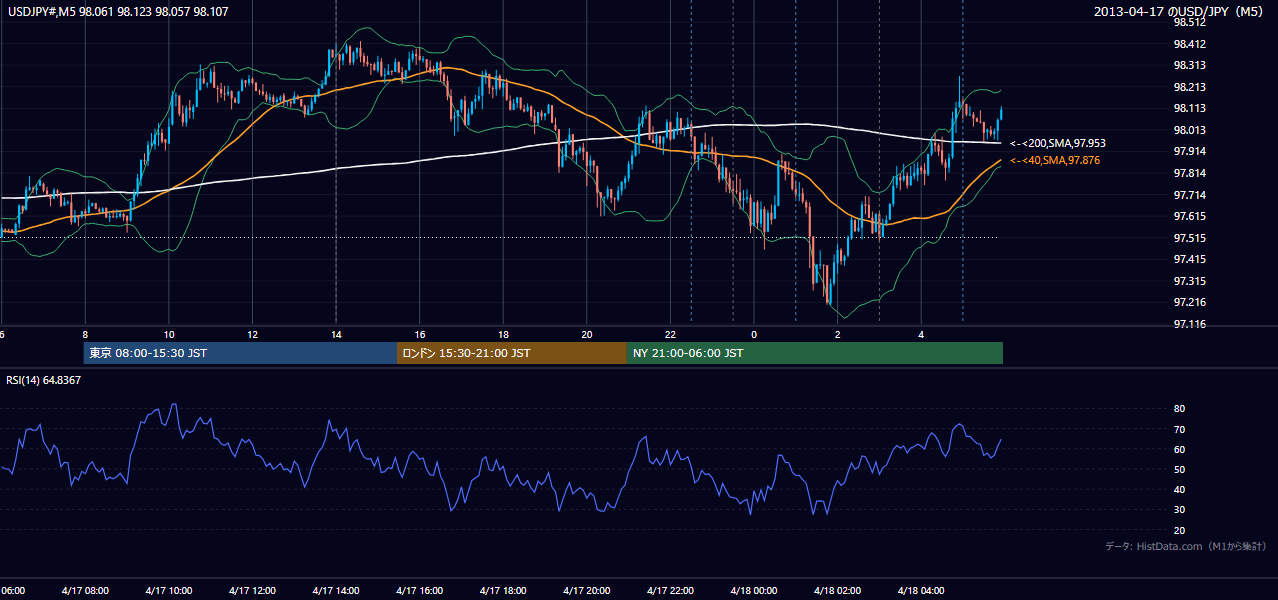Select the London 15:30-21:00 JST session bar

tap(512, 353)
